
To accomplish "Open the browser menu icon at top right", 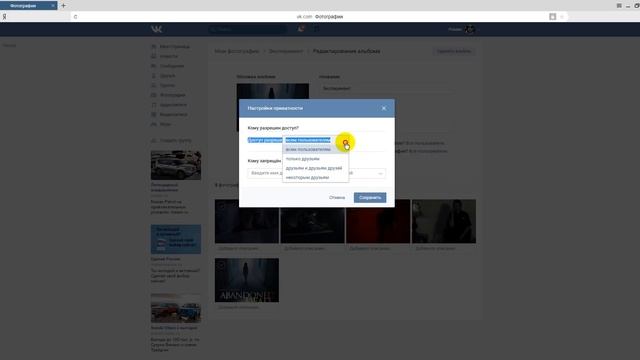I will (x=619, y=6).
